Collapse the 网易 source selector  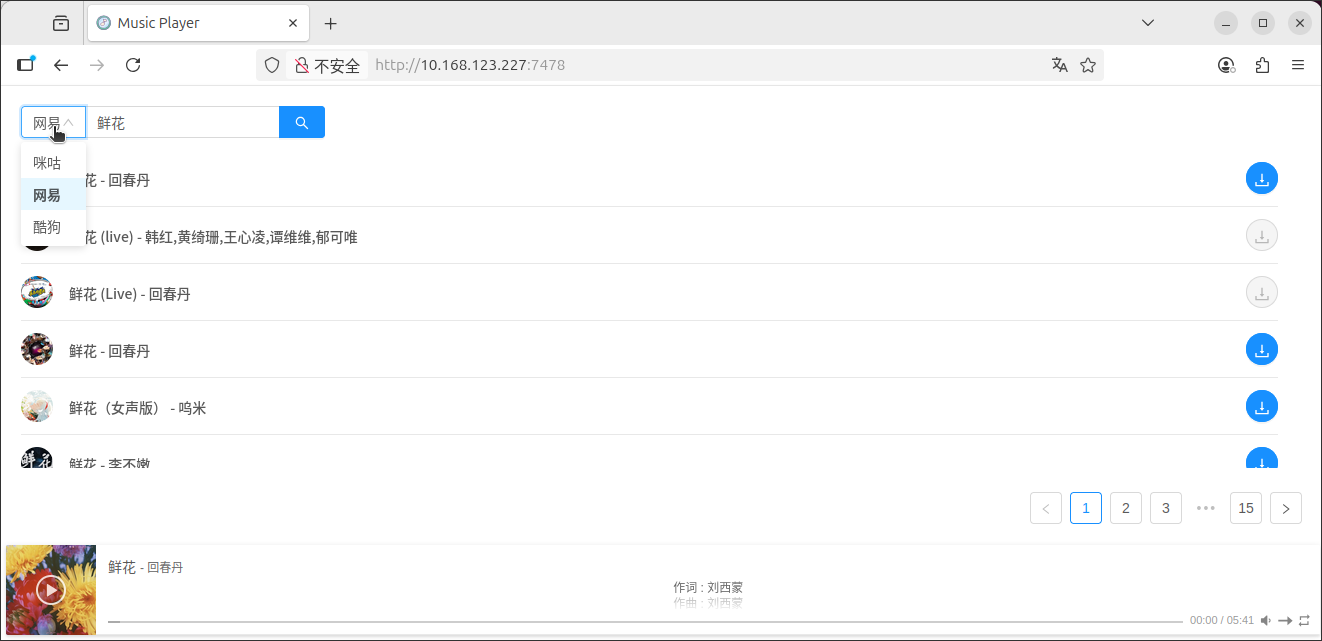point(53,122)
